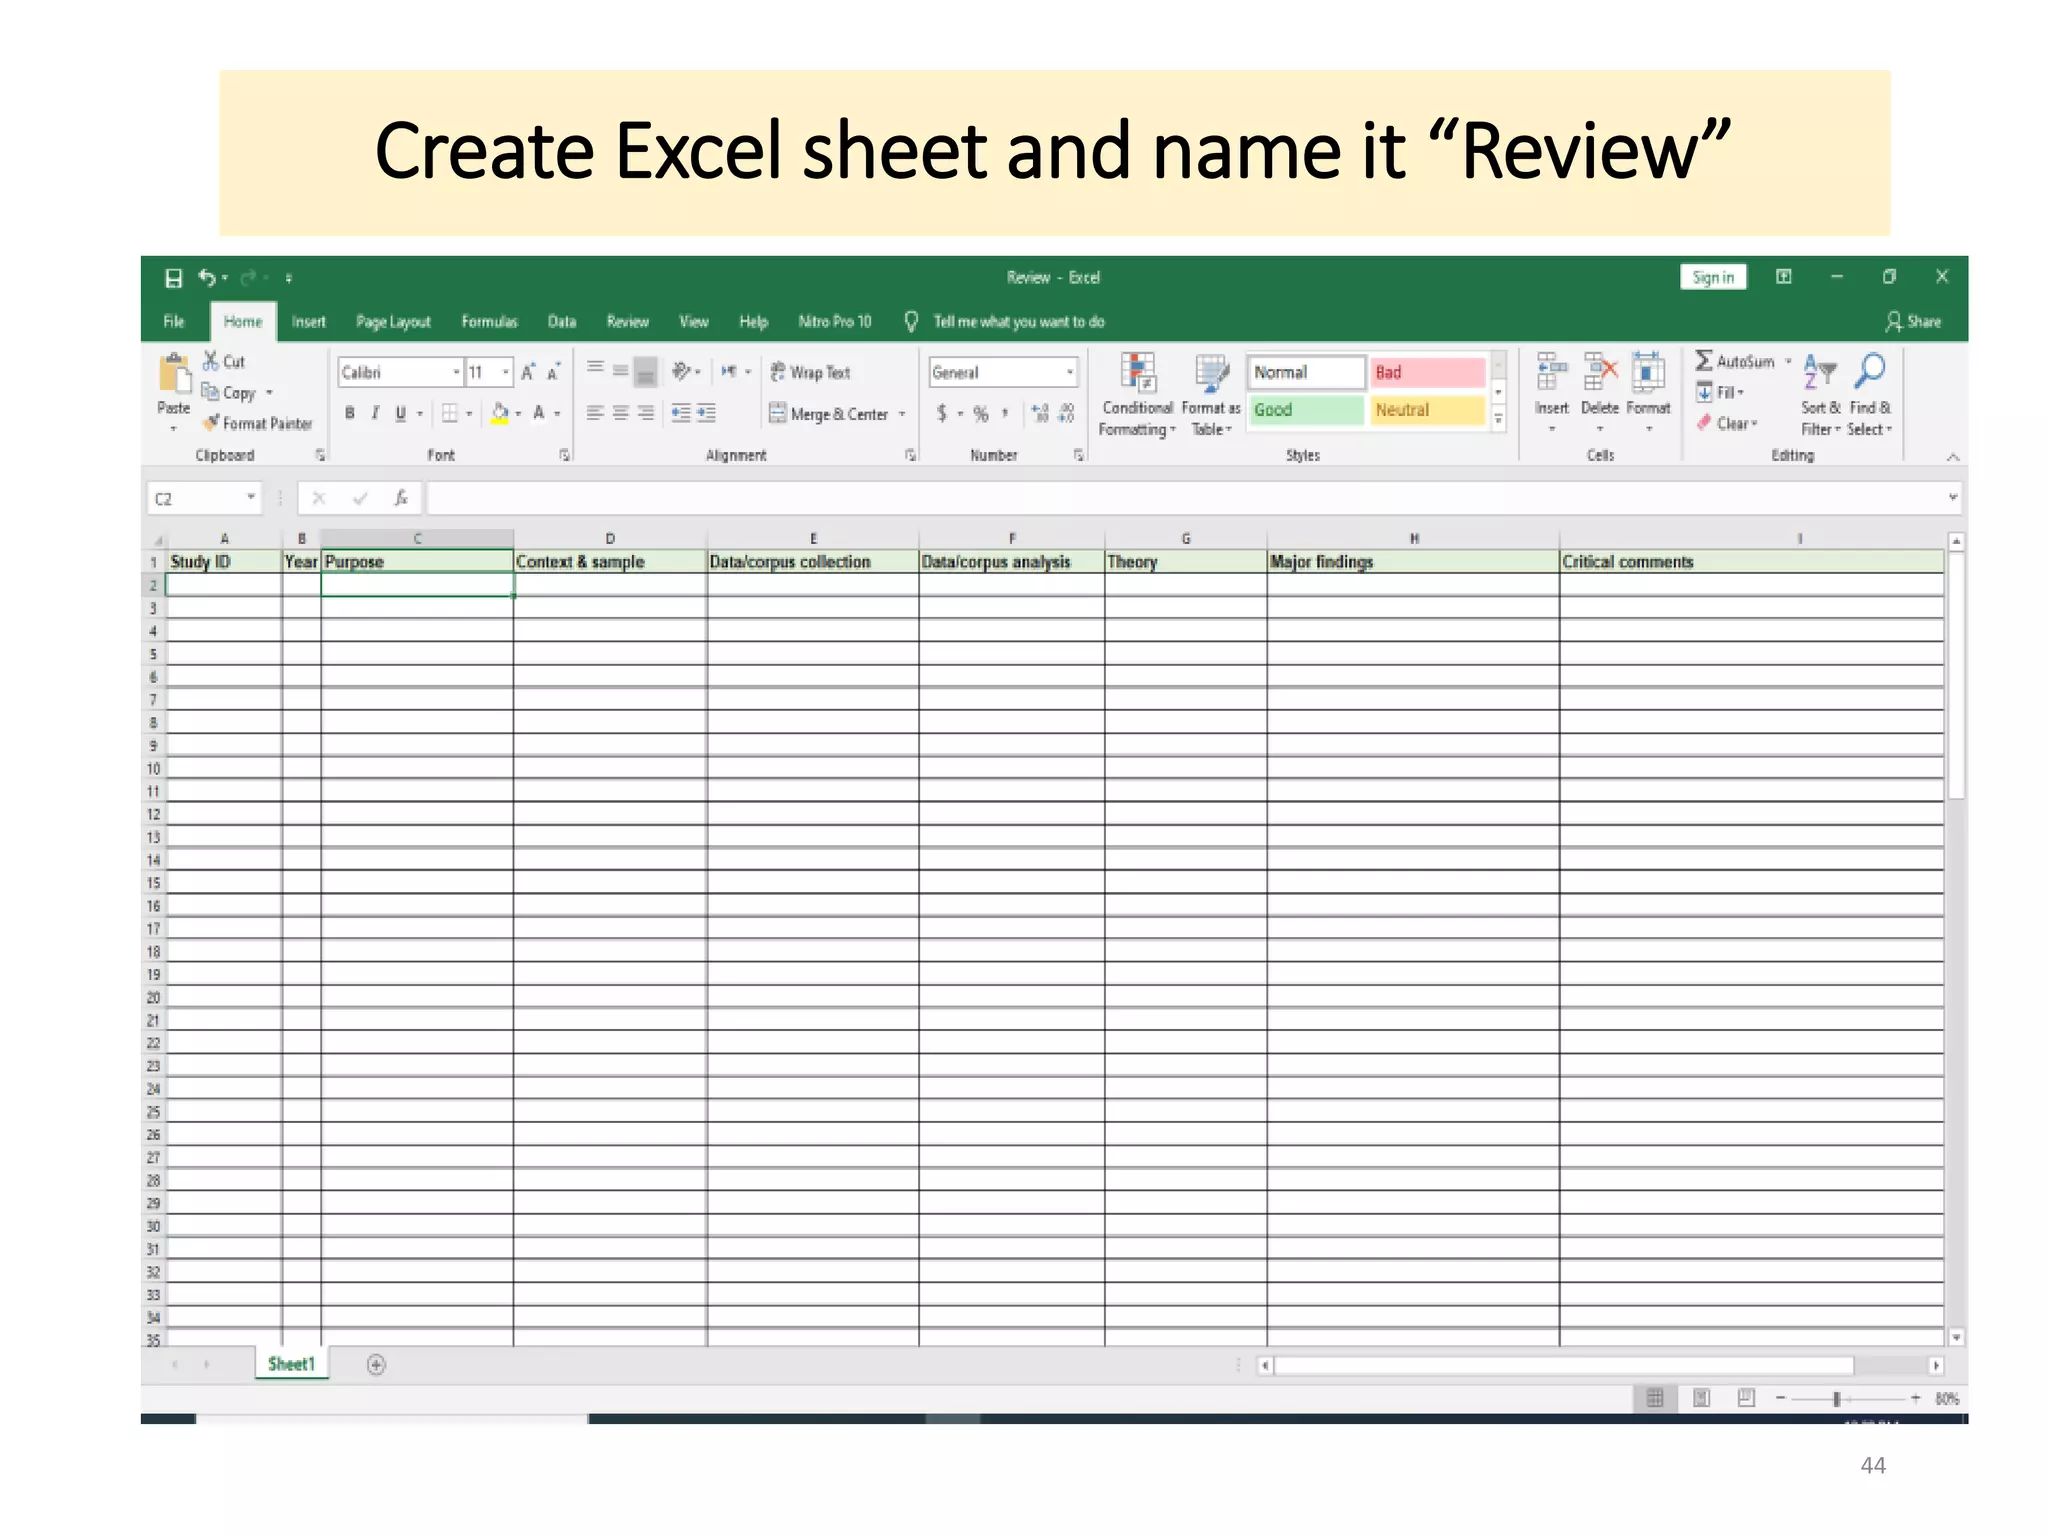
Task: Apply the Bad cell style
Action: click(1427, 372)
